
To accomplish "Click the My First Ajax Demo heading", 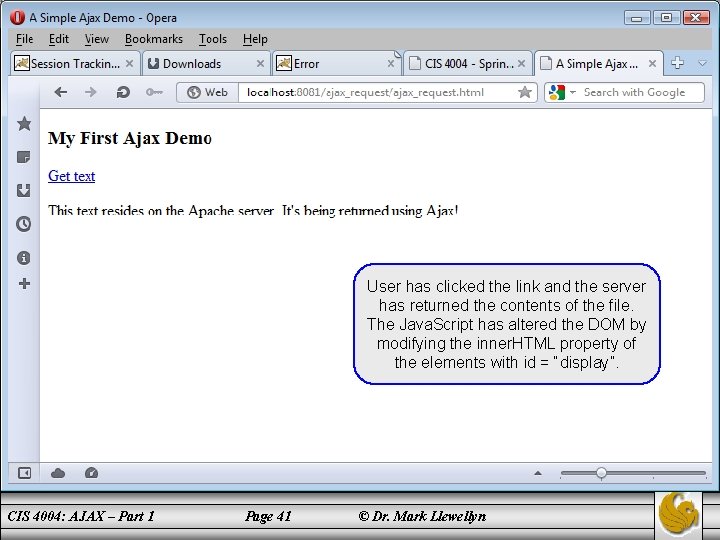I will click(x=130, y=138).
